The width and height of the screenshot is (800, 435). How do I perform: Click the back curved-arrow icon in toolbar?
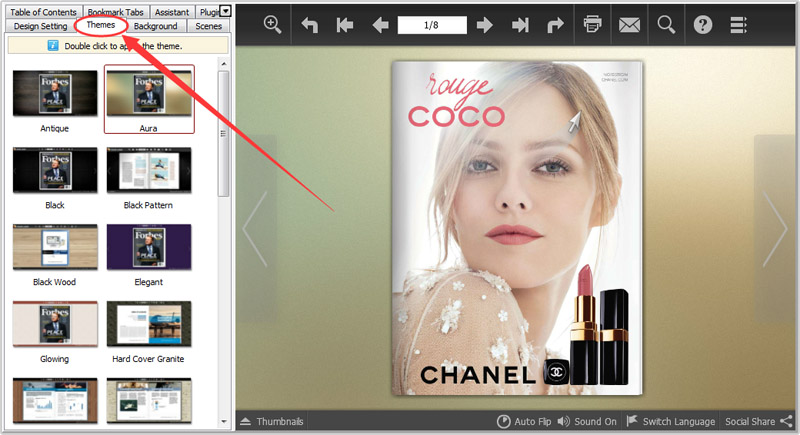[x=310, y=24]
